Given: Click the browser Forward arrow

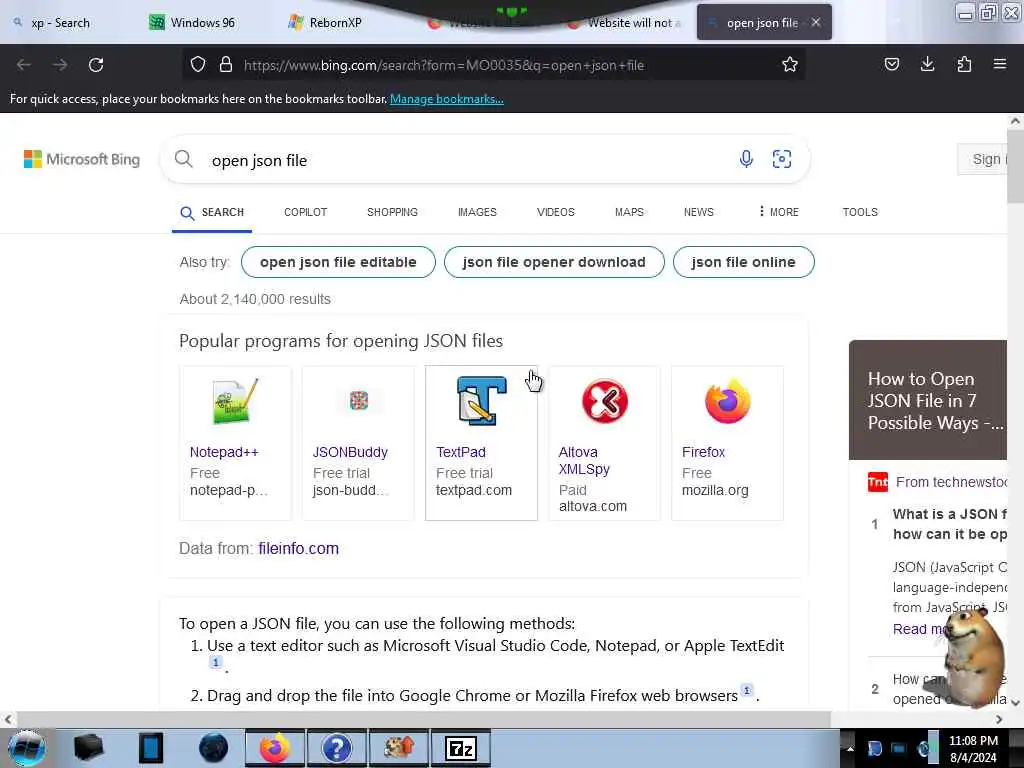Looking at the screenshot, I should point(59,65).
